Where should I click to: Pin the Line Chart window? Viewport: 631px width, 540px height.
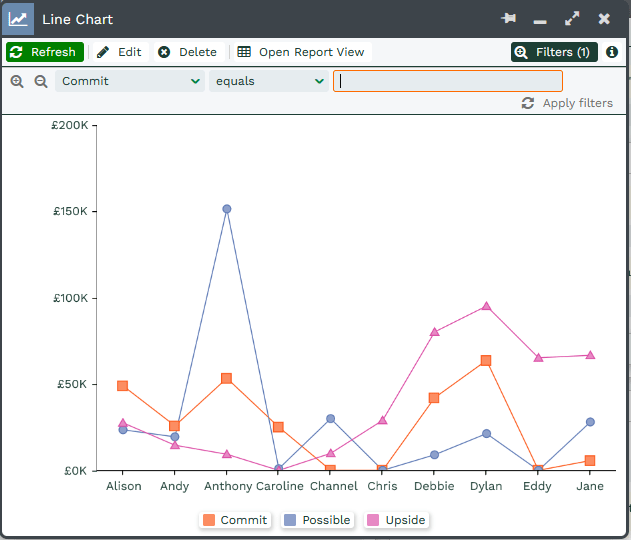click(x=508, y=19)
